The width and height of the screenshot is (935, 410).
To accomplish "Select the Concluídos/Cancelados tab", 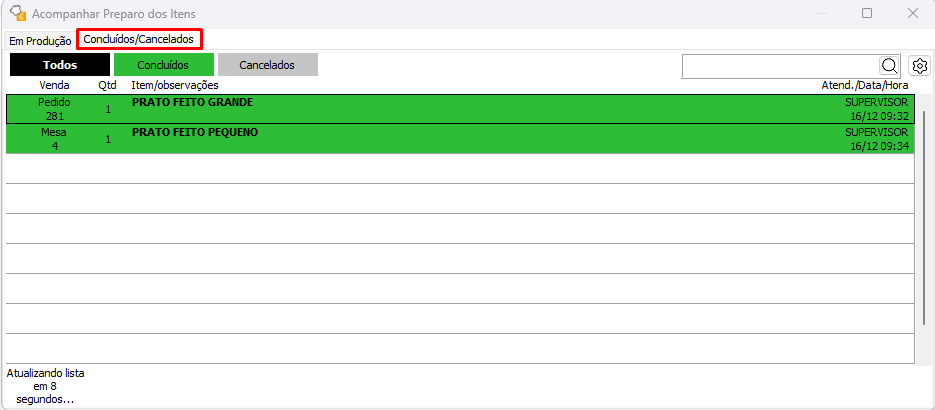I will 139,39.
